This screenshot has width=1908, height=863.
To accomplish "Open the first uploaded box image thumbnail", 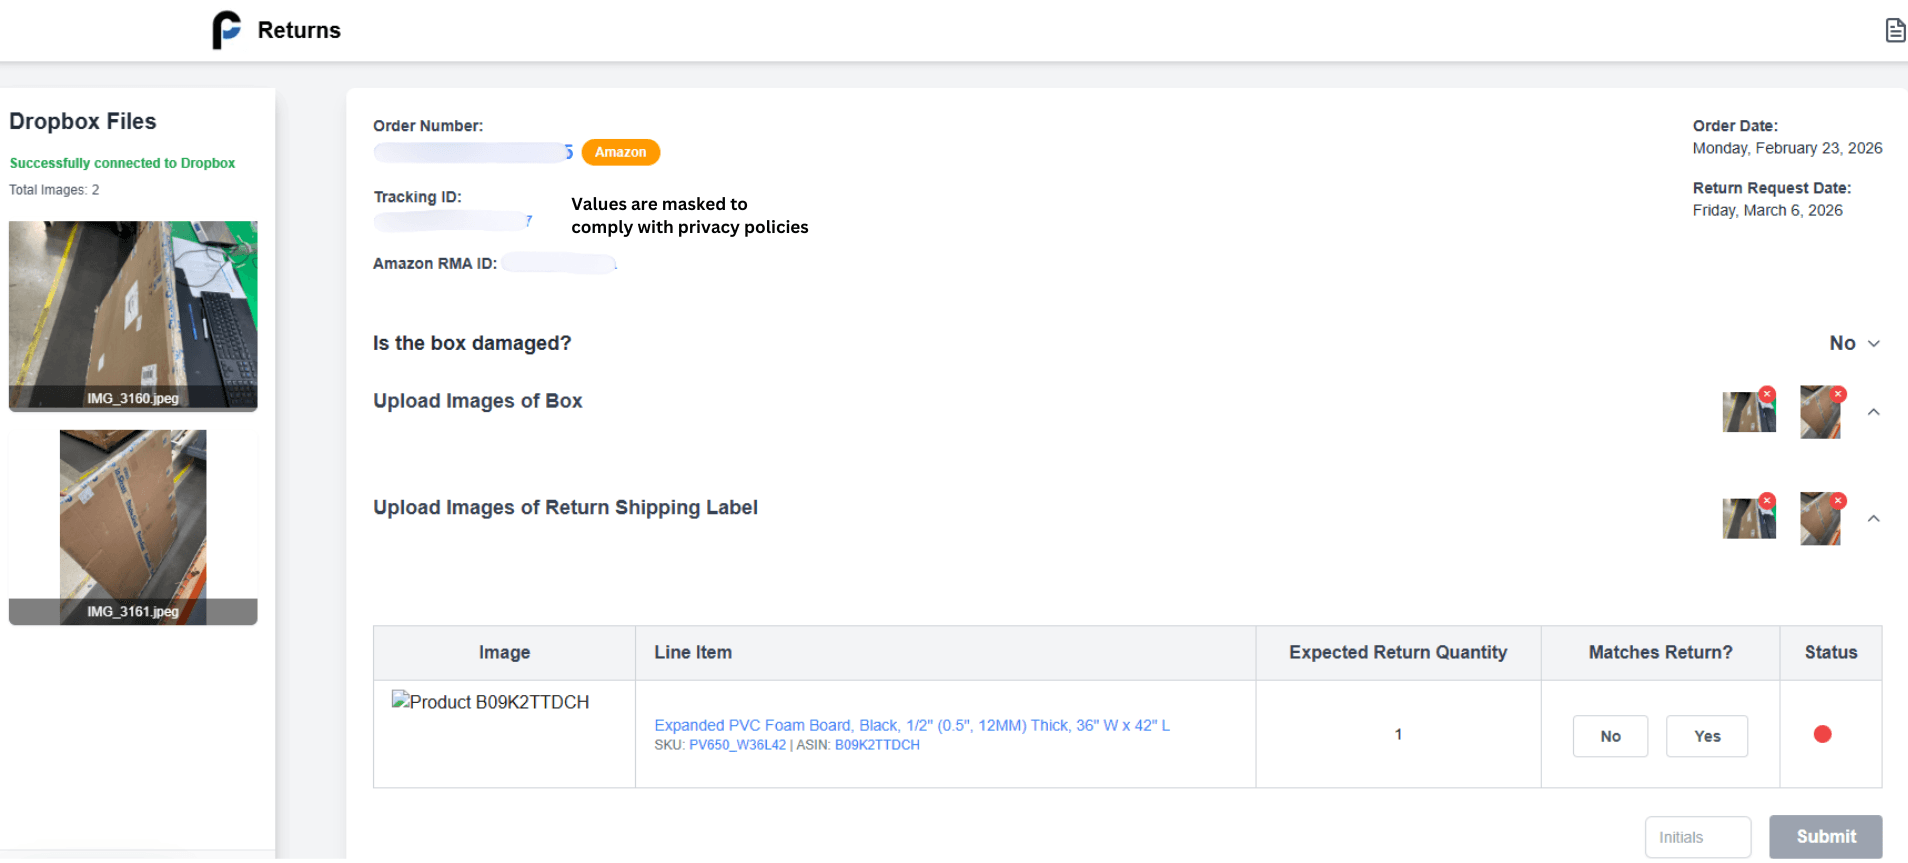I will pos(1748,412).
